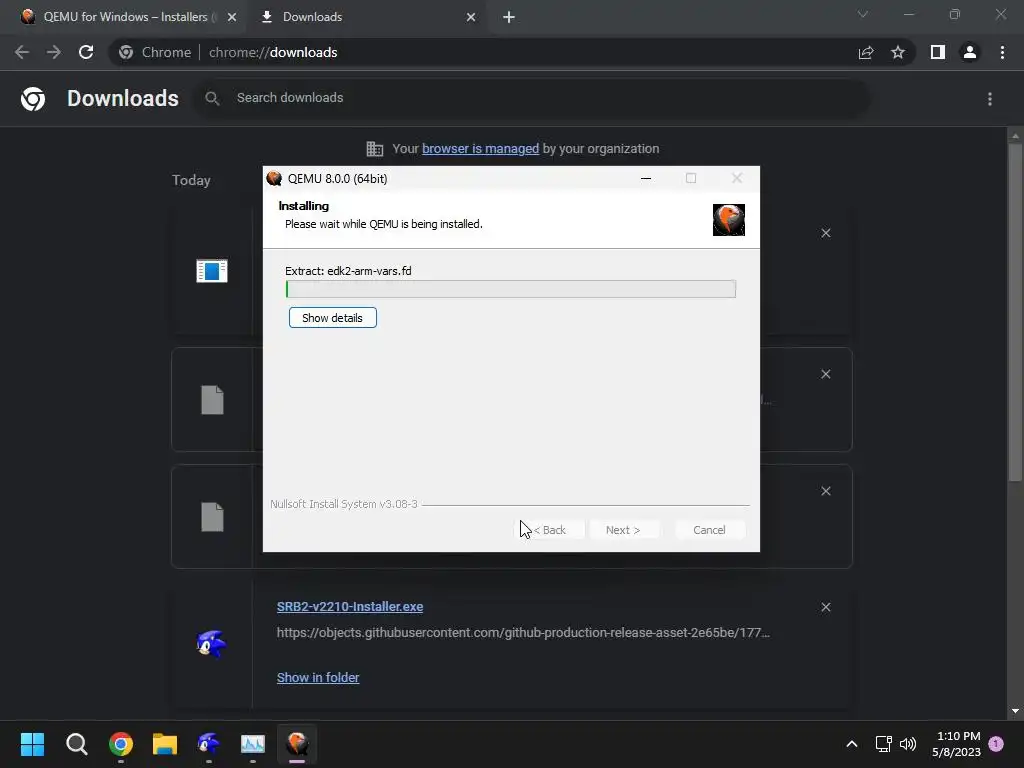This screenshot has width=1024, height=768.
Task: Open notification center badge
Action: point(996,743)
